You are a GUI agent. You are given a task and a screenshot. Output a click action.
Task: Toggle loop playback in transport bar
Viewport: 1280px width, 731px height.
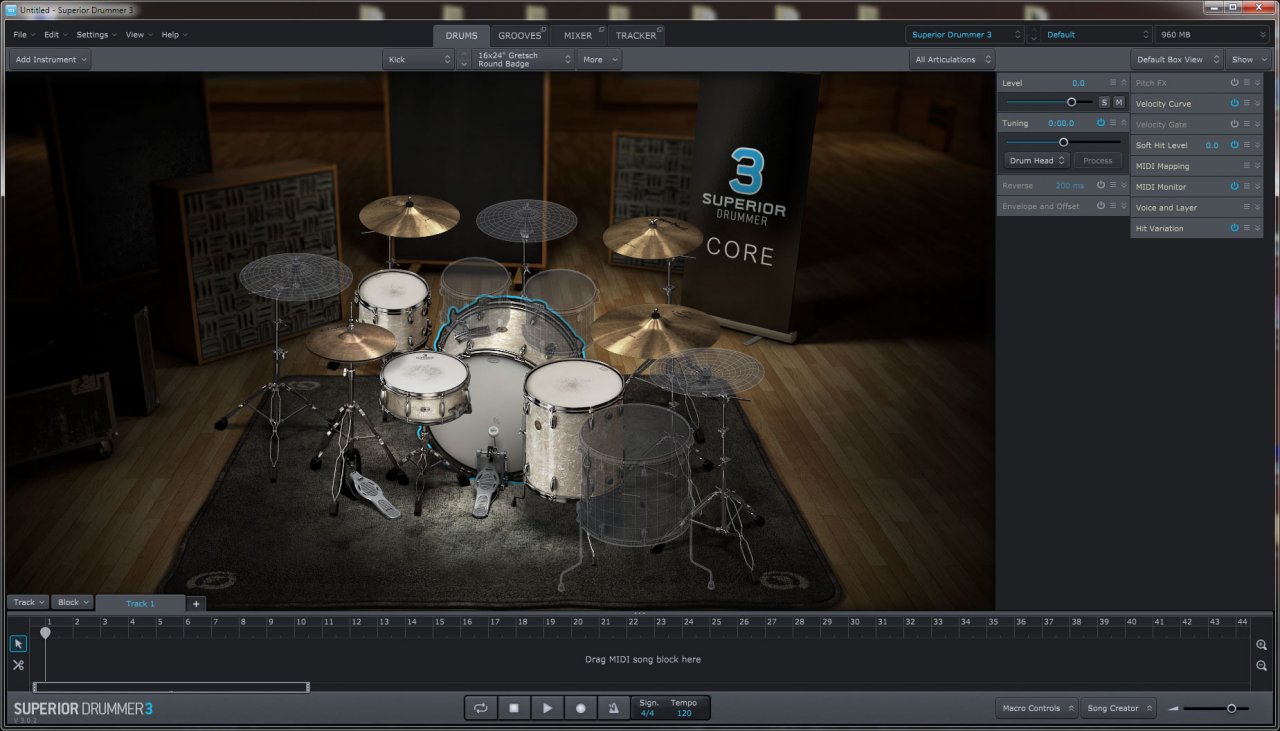point(481,708)
